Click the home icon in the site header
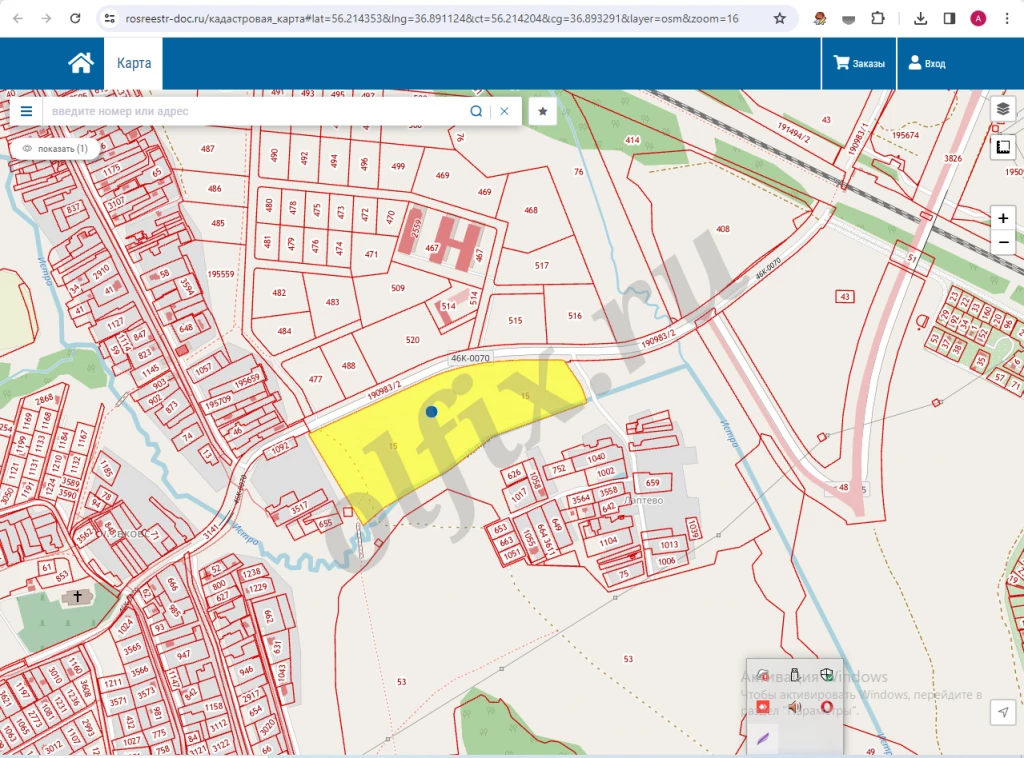Image resolution: width=1024 pixels, height=758 pixels. 80,63
